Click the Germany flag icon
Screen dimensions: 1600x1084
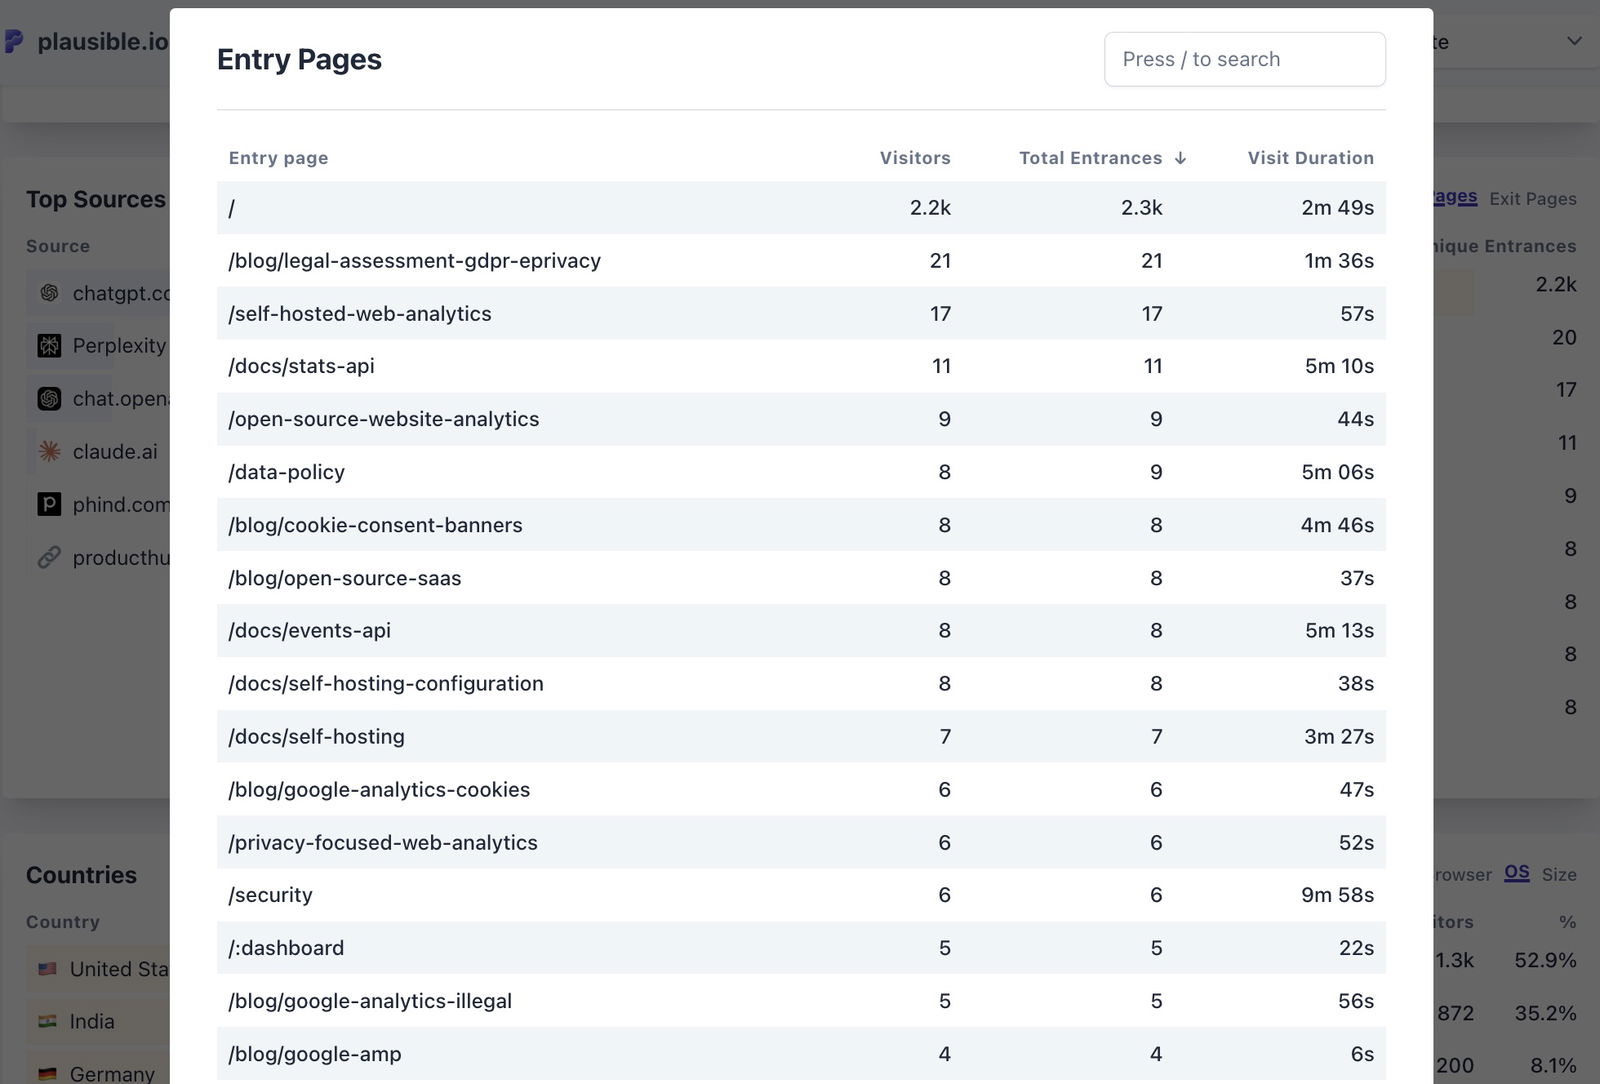46,1073
